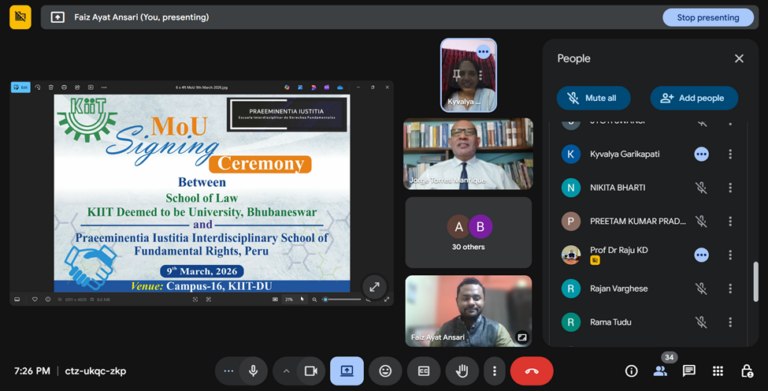Screen dimensions: 768x391
Task: Open more options for PREETAM KUMAR PRAD...
Action: click(x=730, y=221)
